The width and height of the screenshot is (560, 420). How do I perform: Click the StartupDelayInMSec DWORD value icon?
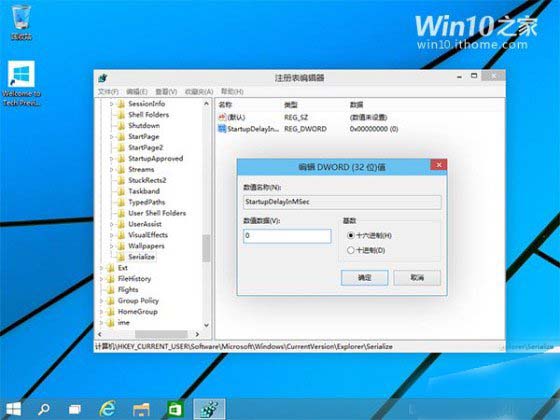(222, 129)
